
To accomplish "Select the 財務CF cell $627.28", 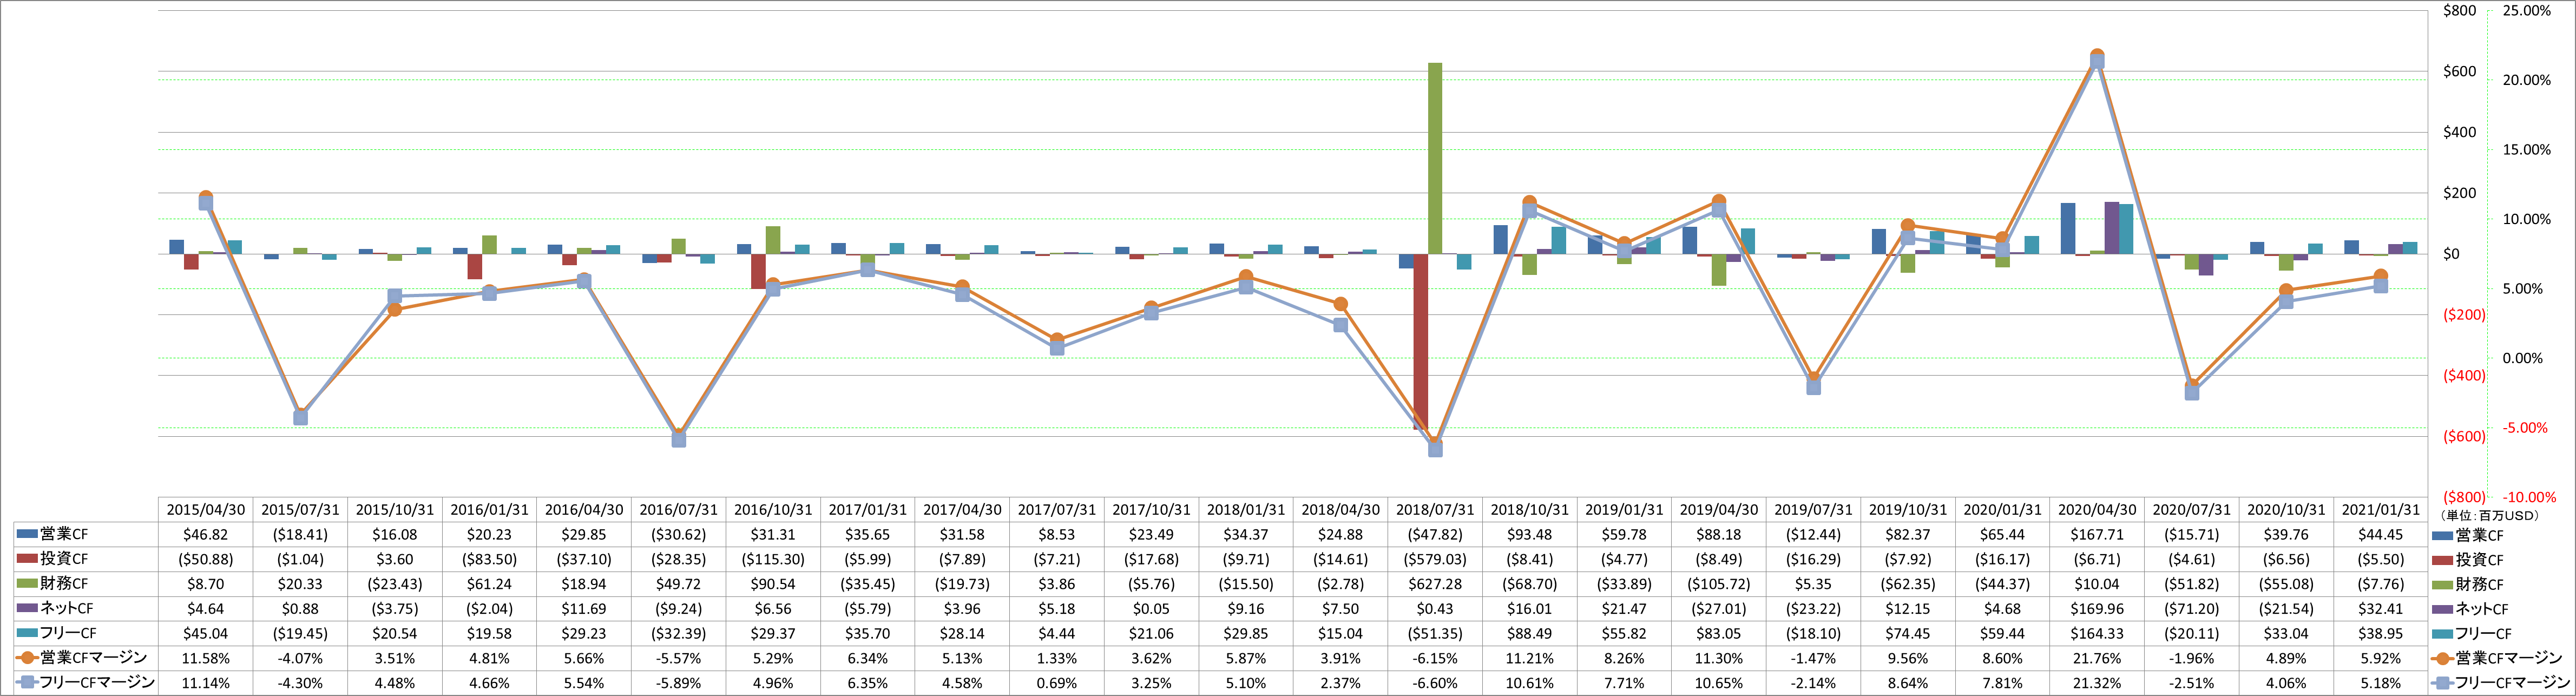I will click(1435, 583).
